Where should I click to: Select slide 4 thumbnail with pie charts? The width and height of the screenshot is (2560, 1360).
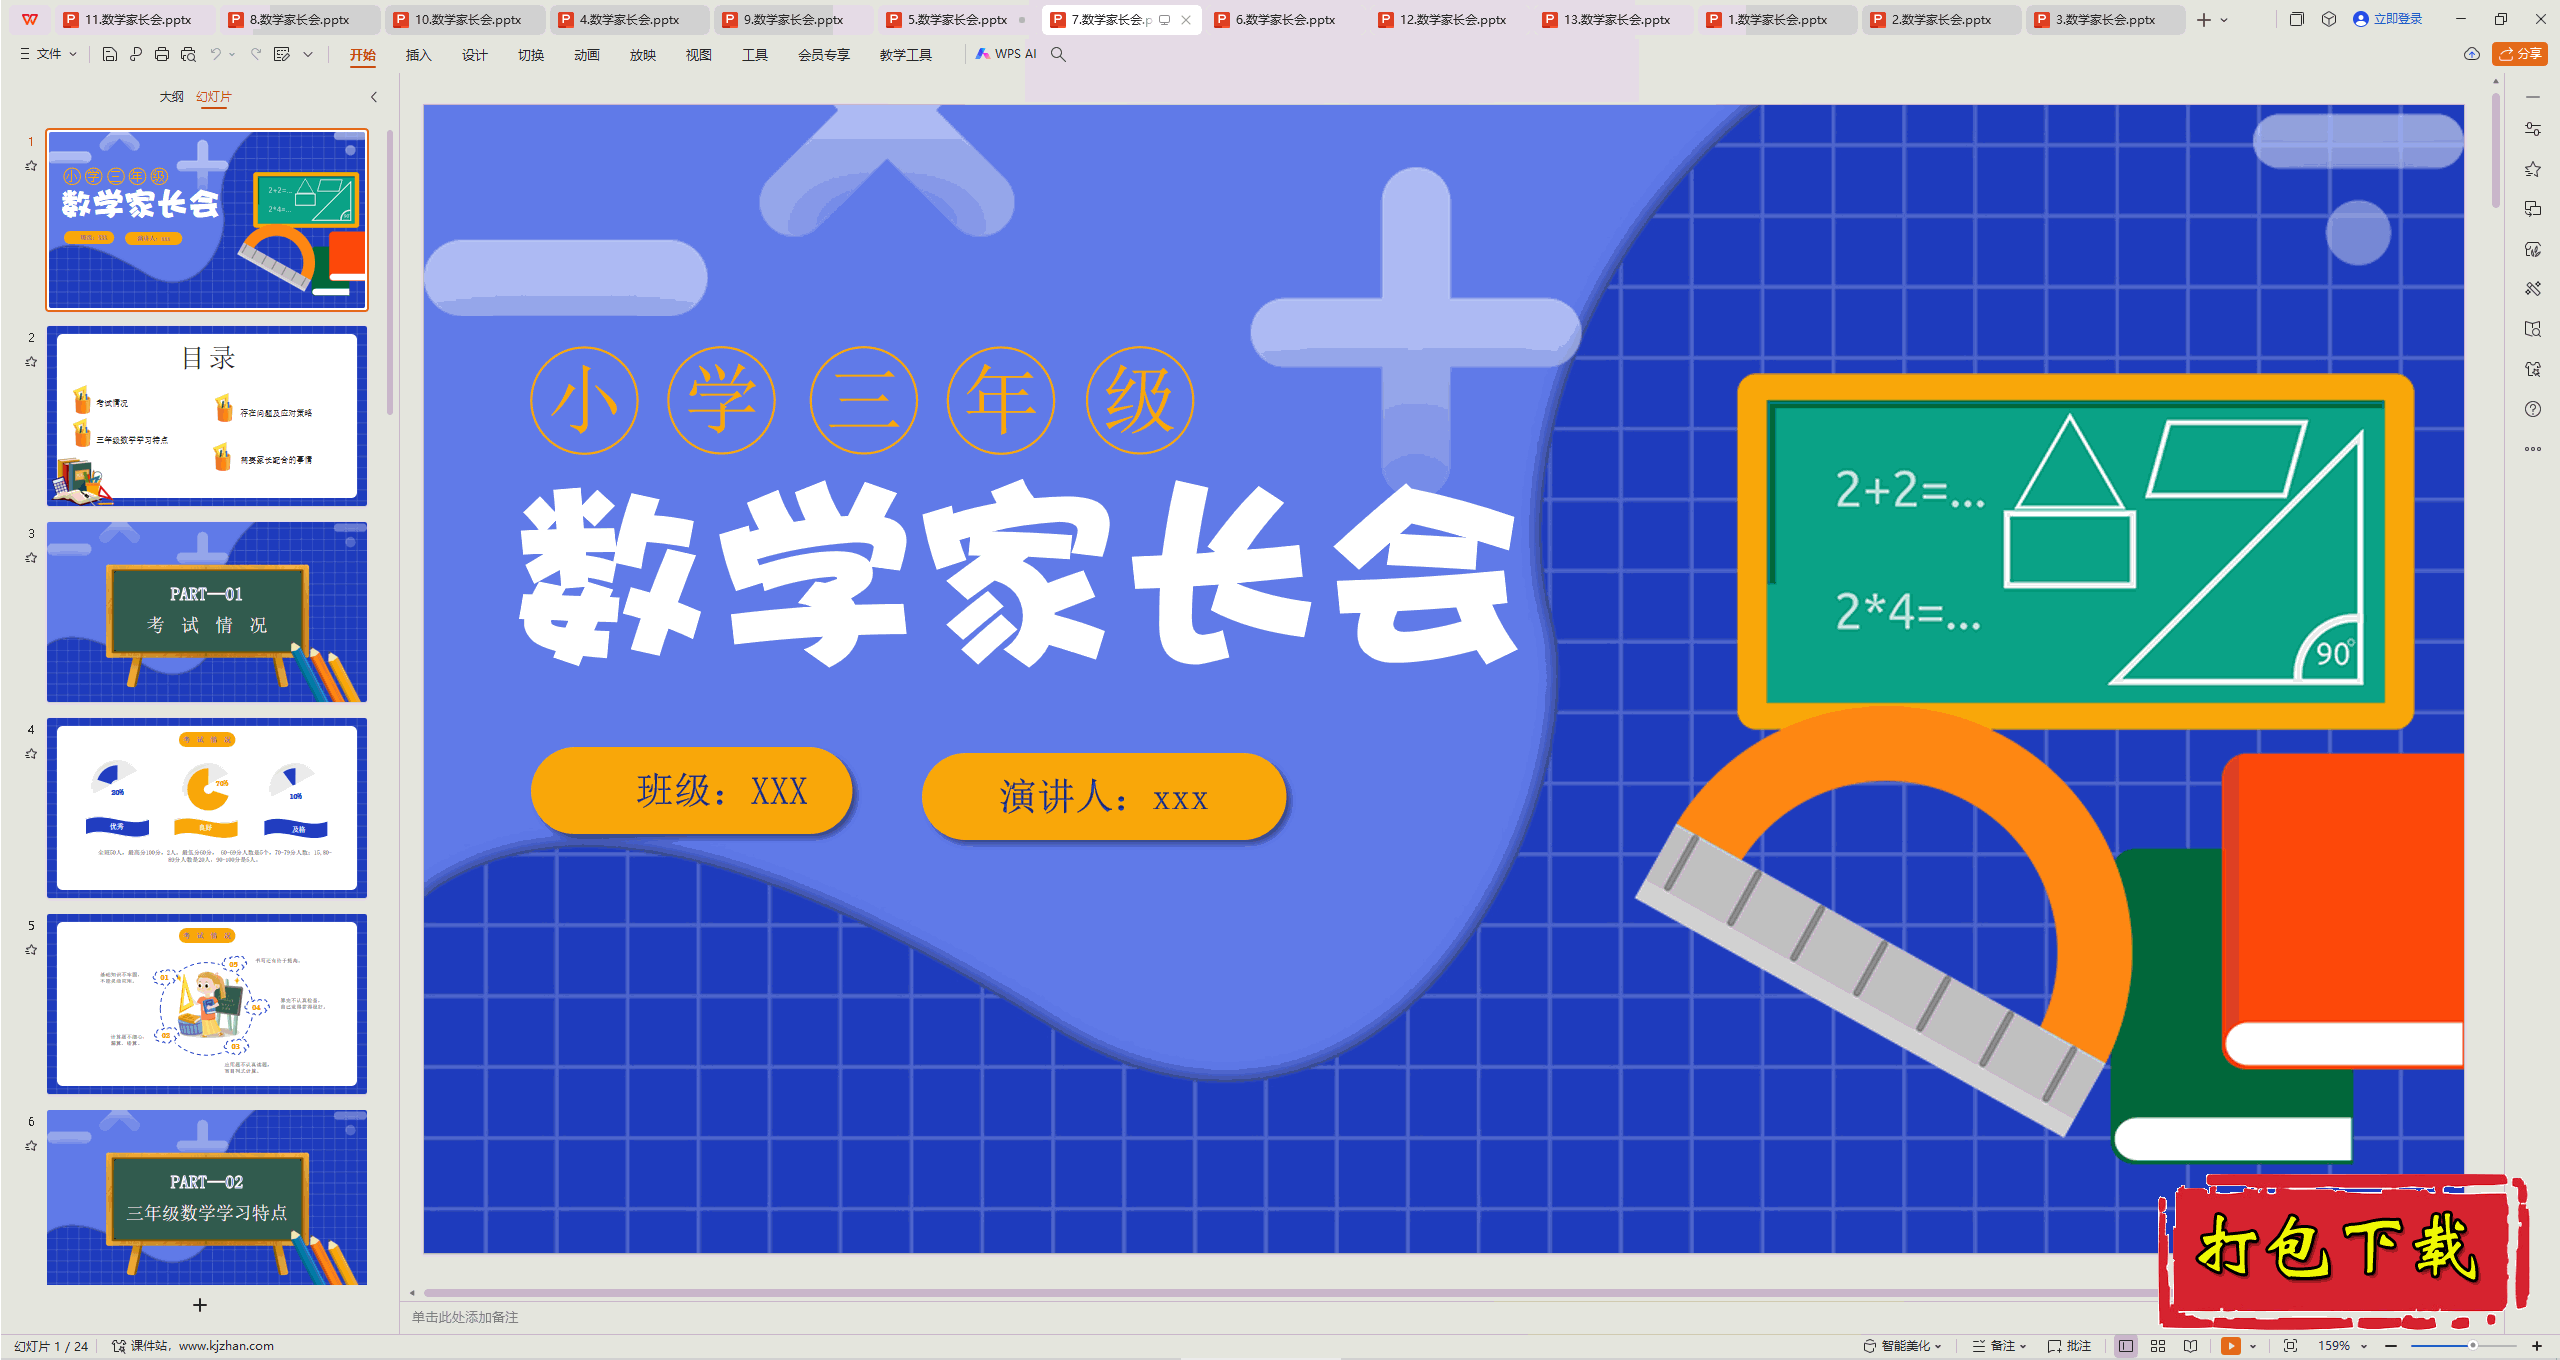207,808
